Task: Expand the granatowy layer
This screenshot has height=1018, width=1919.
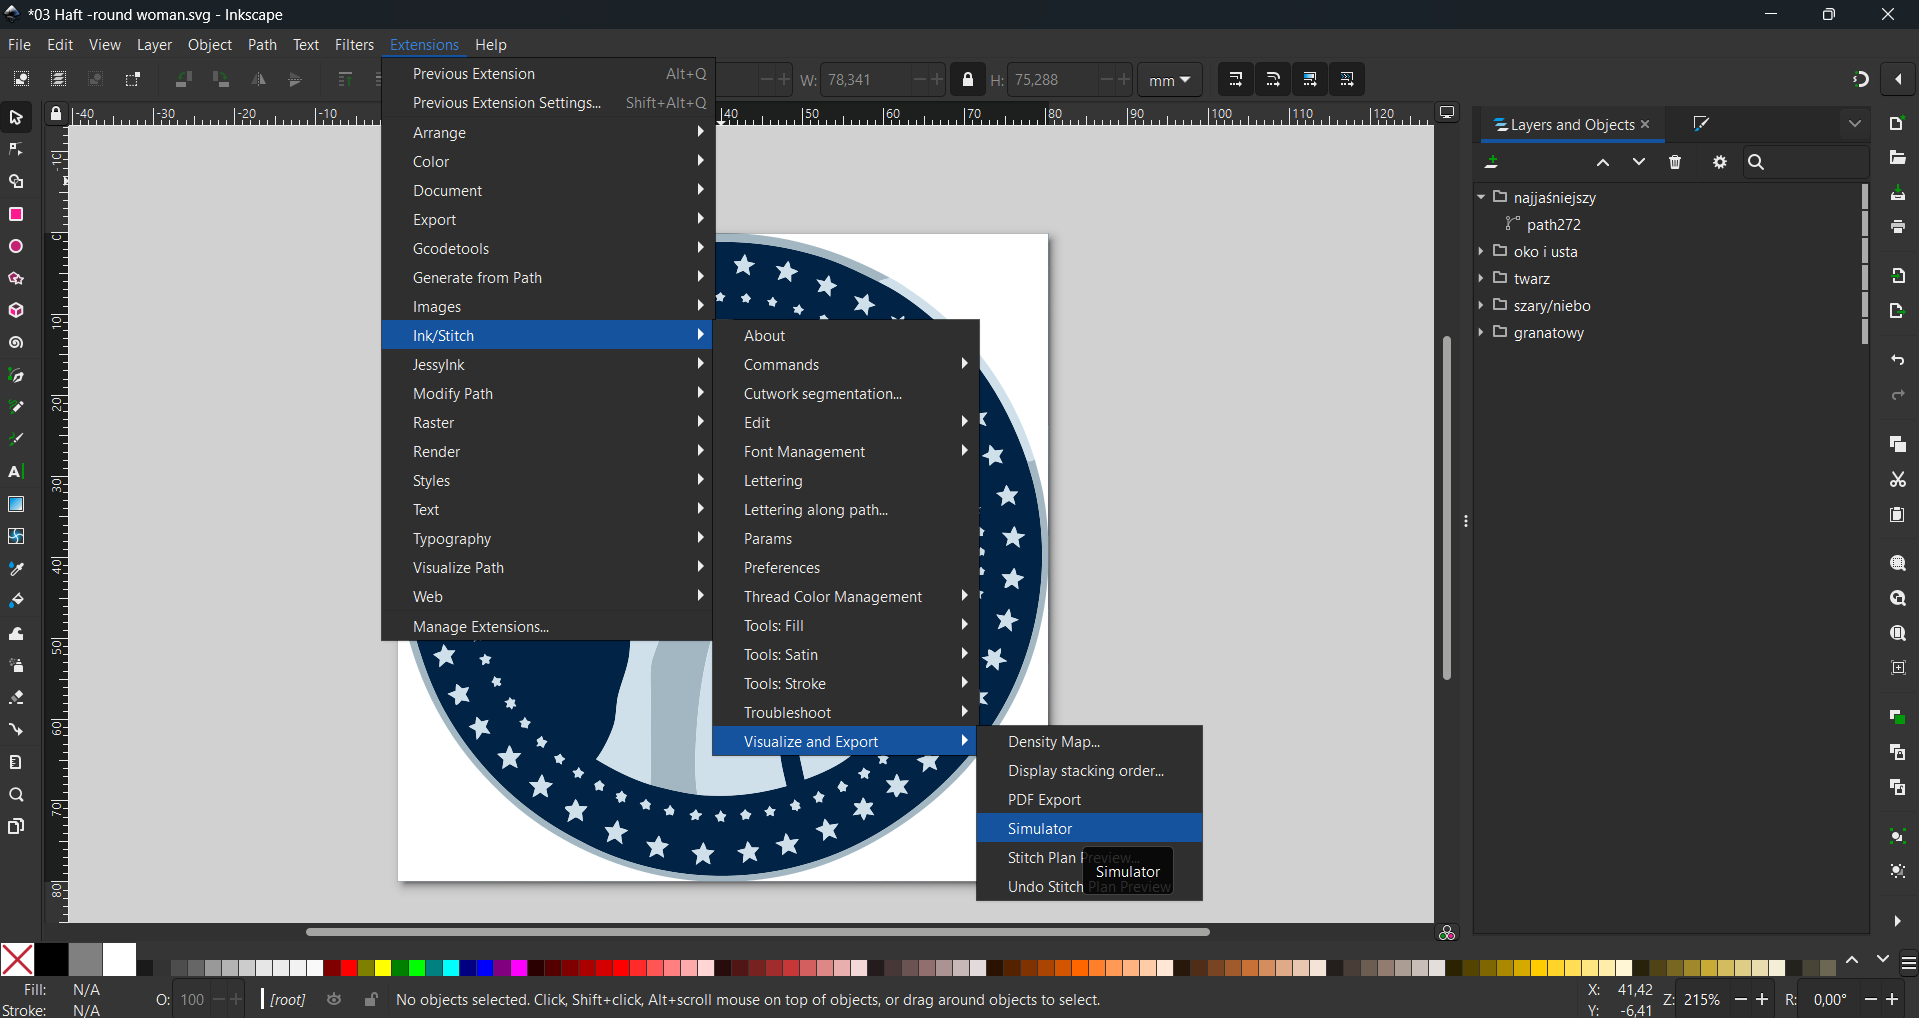Action: [x=1481, y=332]
